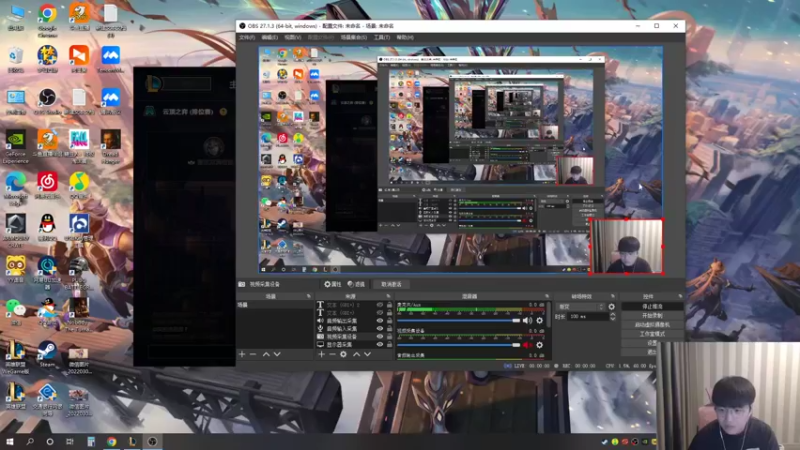This screenshot has height=450, width=800.
Task: Open Edit menu in OBS
Action: pos(269,37)
